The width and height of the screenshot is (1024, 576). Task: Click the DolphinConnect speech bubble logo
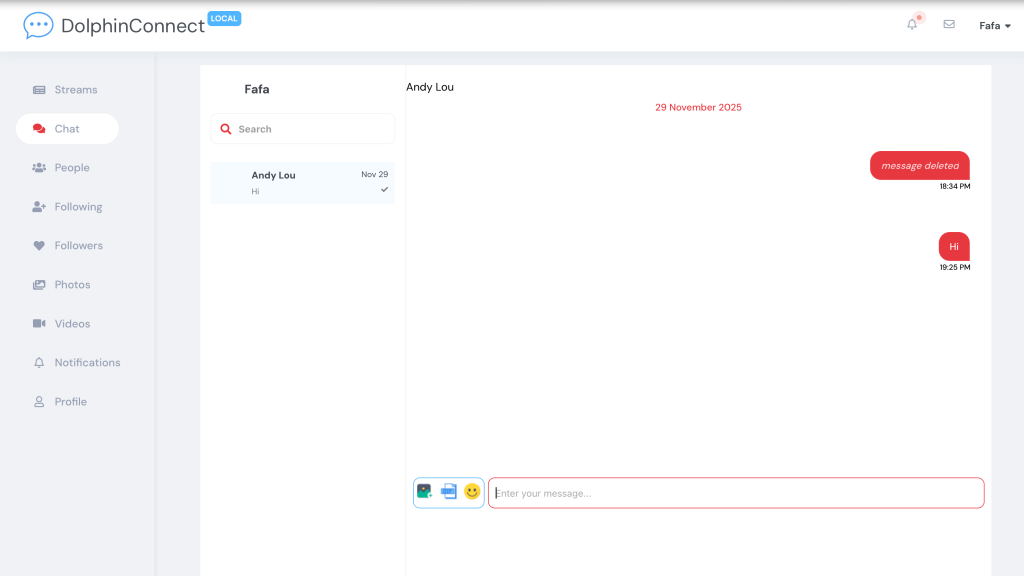[x=38, y=26]
